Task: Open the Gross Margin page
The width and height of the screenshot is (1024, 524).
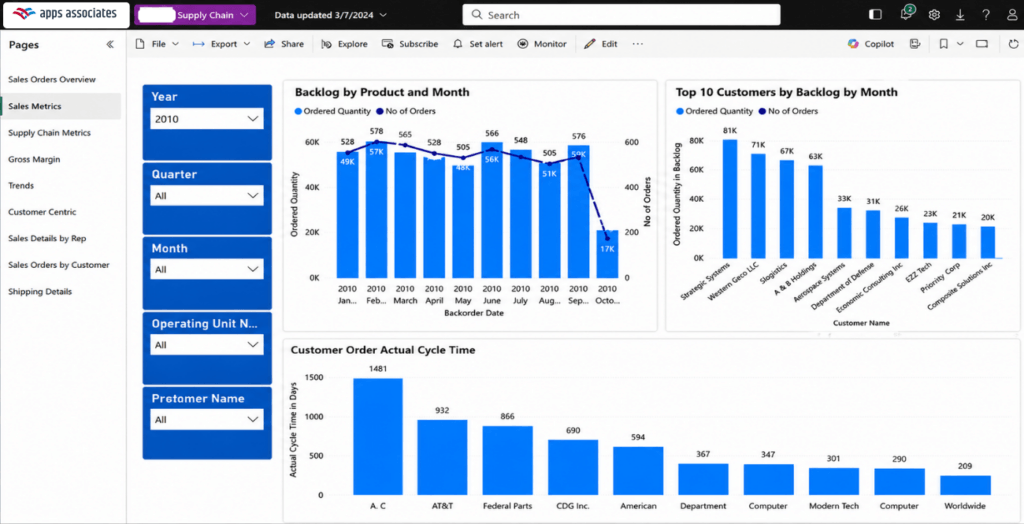Action: (x=35, y=159)
